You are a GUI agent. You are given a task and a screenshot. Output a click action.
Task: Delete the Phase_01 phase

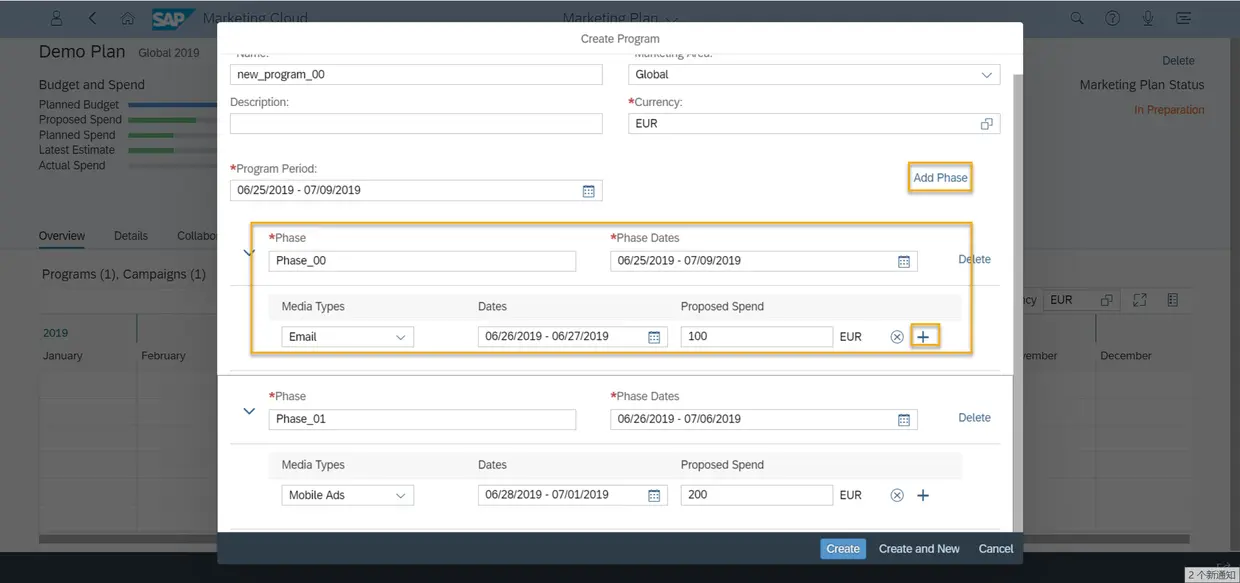coord(974,418)
